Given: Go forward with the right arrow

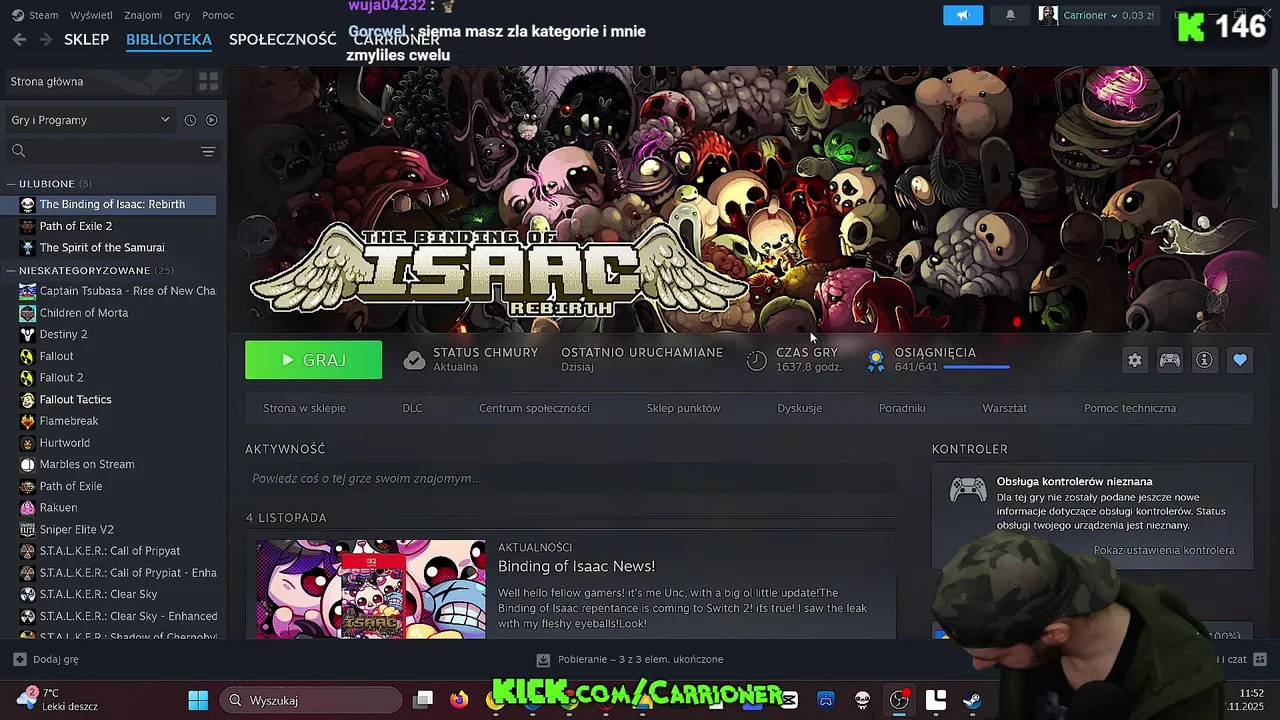Looking at the screenshot, I should coord(46,39).
